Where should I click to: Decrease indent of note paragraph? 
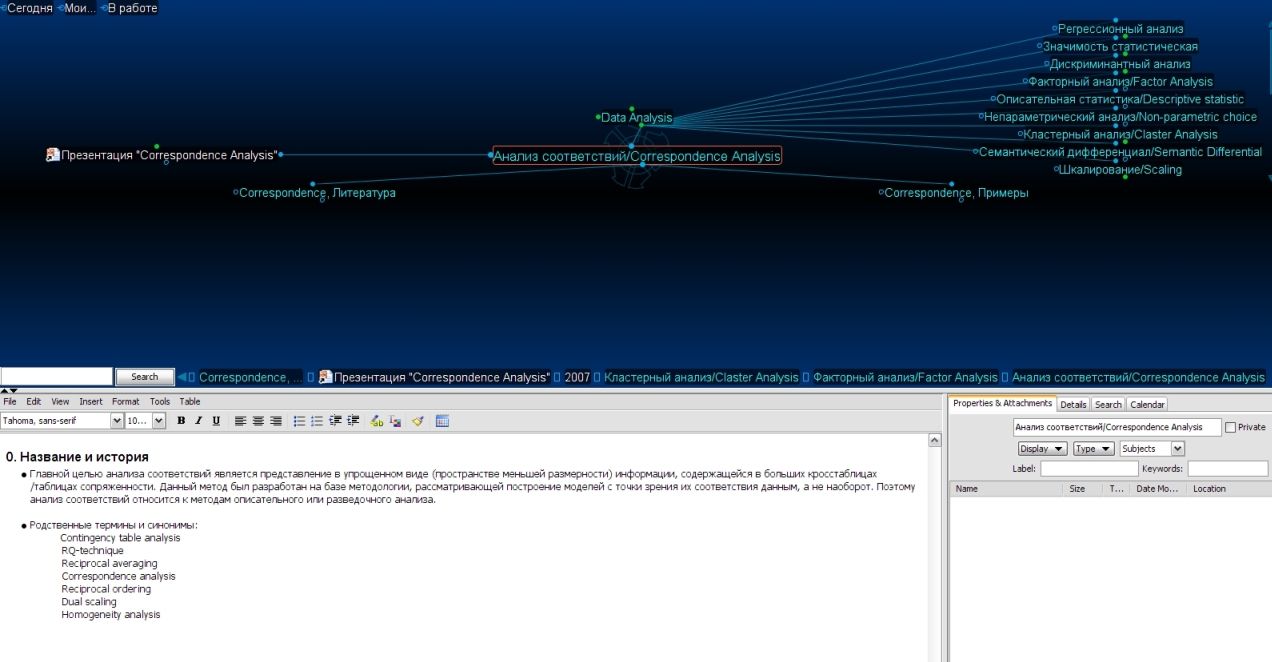[x=335, y=421]
